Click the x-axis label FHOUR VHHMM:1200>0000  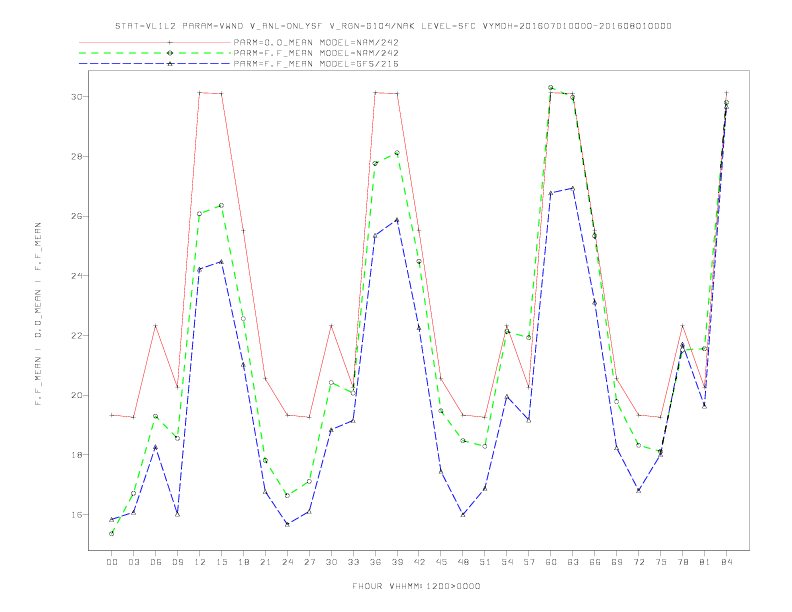[416, 586]
